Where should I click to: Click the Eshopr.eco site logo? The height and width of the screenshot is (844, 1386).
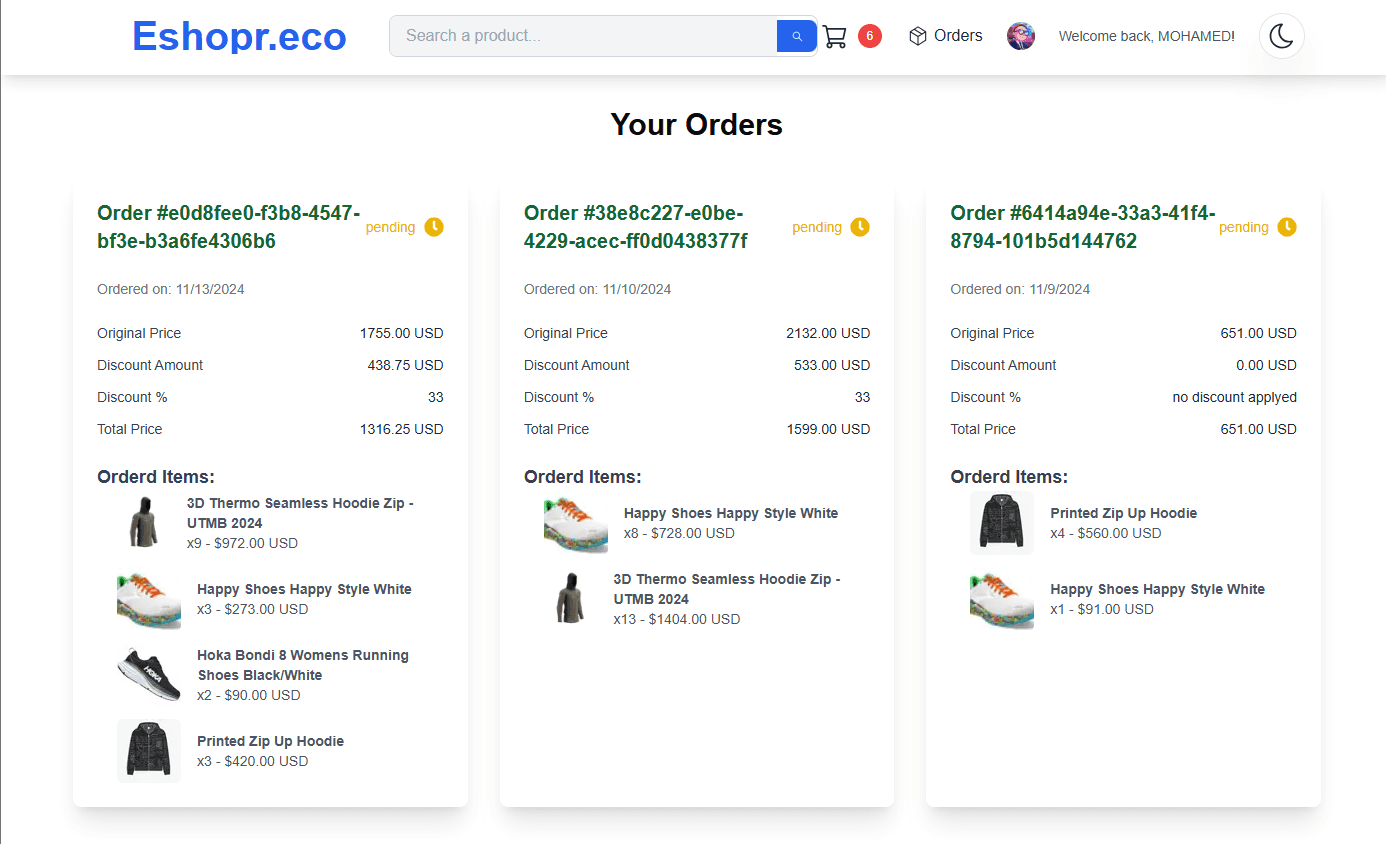point(239,35)
